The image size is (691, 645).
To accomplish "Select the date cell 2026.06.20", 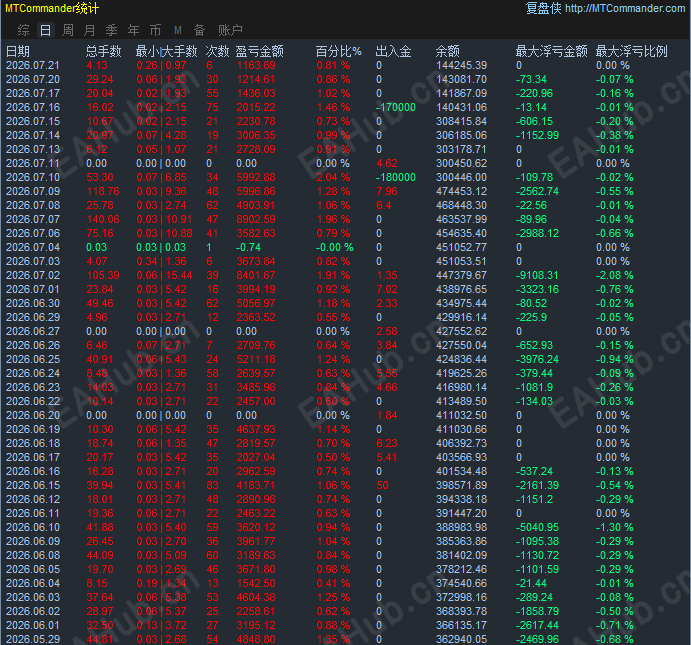I will 33,415.
